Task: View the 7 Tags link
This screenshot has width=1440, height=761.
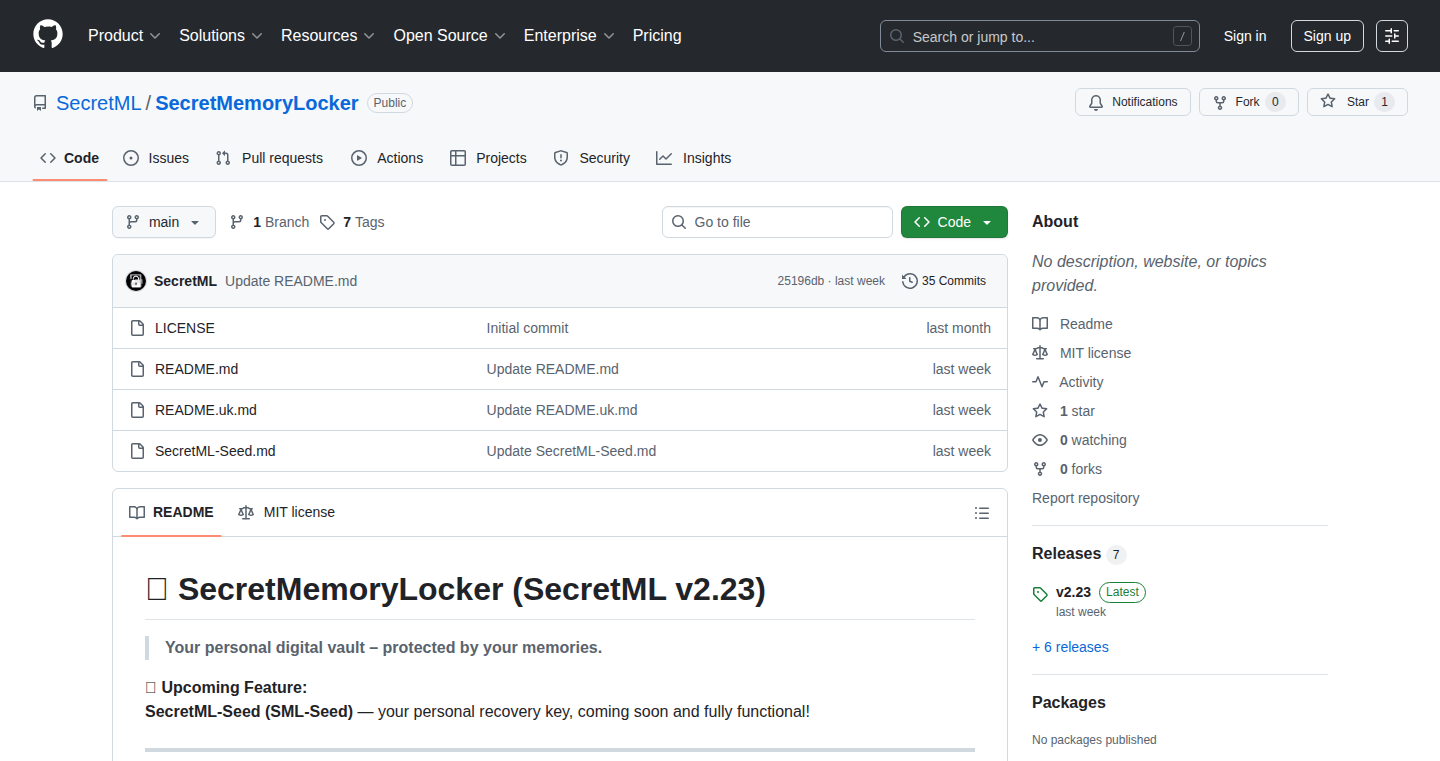Action: coord(352,222)
